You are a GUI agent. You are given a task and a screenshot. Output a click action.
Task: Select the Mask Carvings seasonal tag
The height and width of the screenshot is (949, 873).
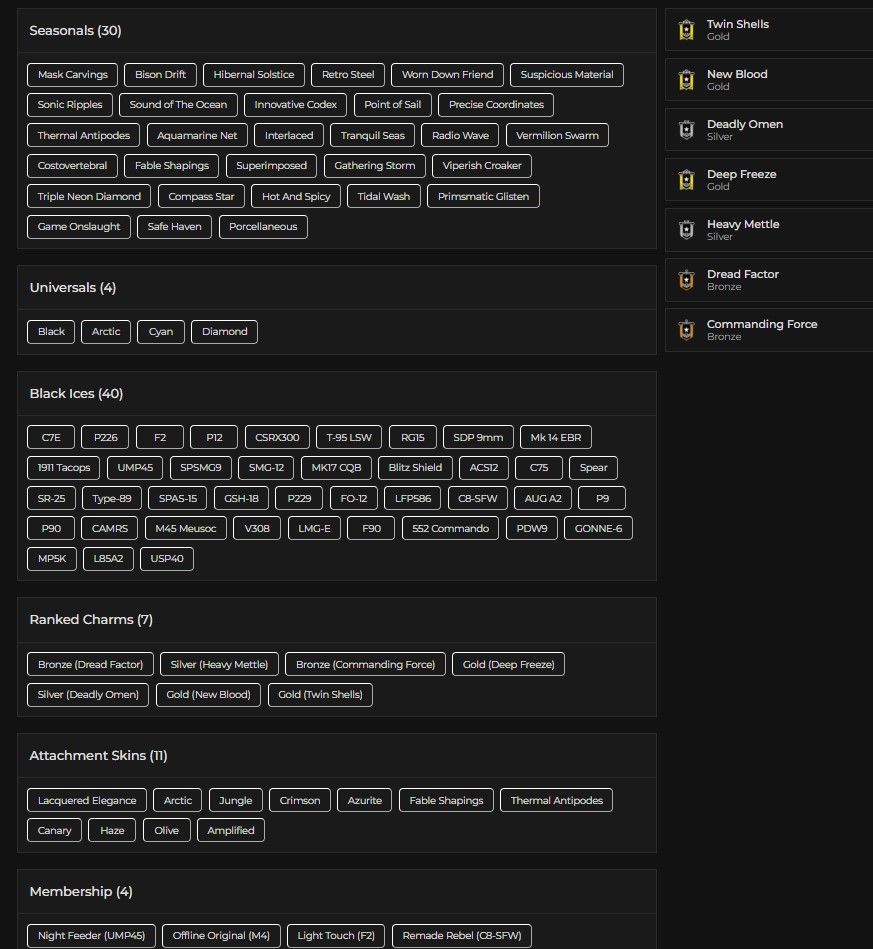coord(73,74)
